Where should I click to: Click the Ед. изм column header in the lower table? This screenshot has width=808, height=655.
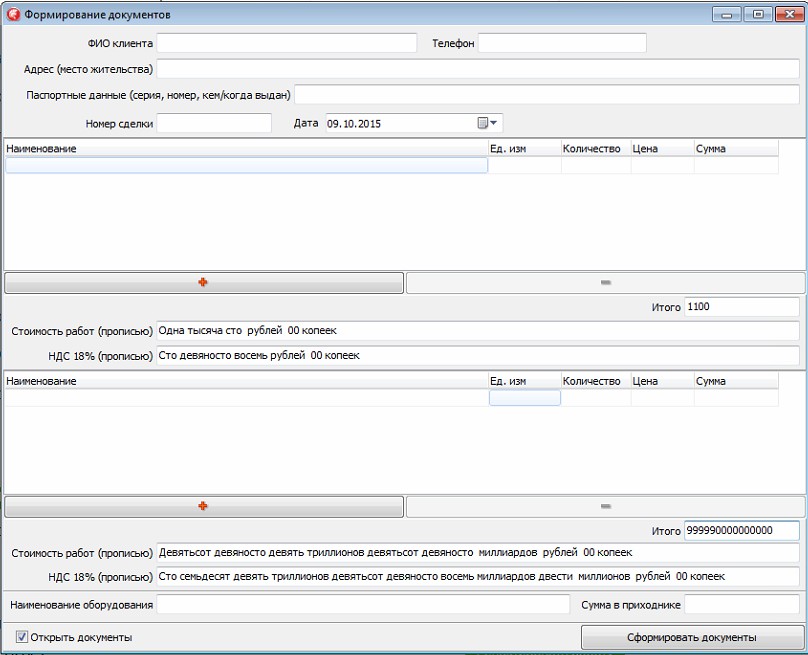pyautogui.click(x=525, y=381)
